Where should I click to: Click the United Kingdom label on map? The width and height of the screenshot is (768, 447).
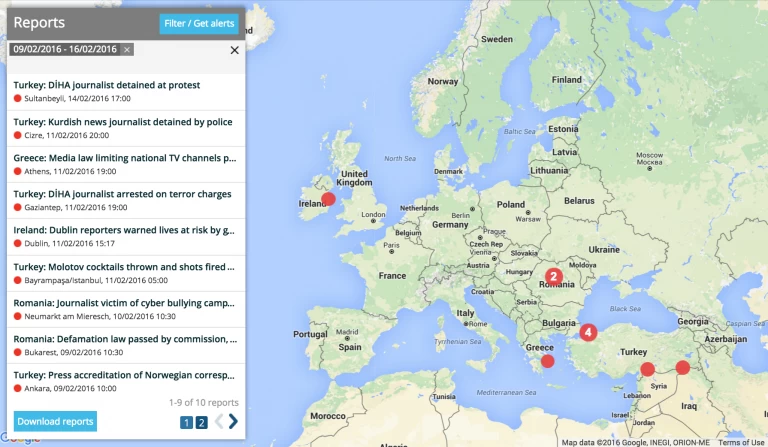pos(355,178)
